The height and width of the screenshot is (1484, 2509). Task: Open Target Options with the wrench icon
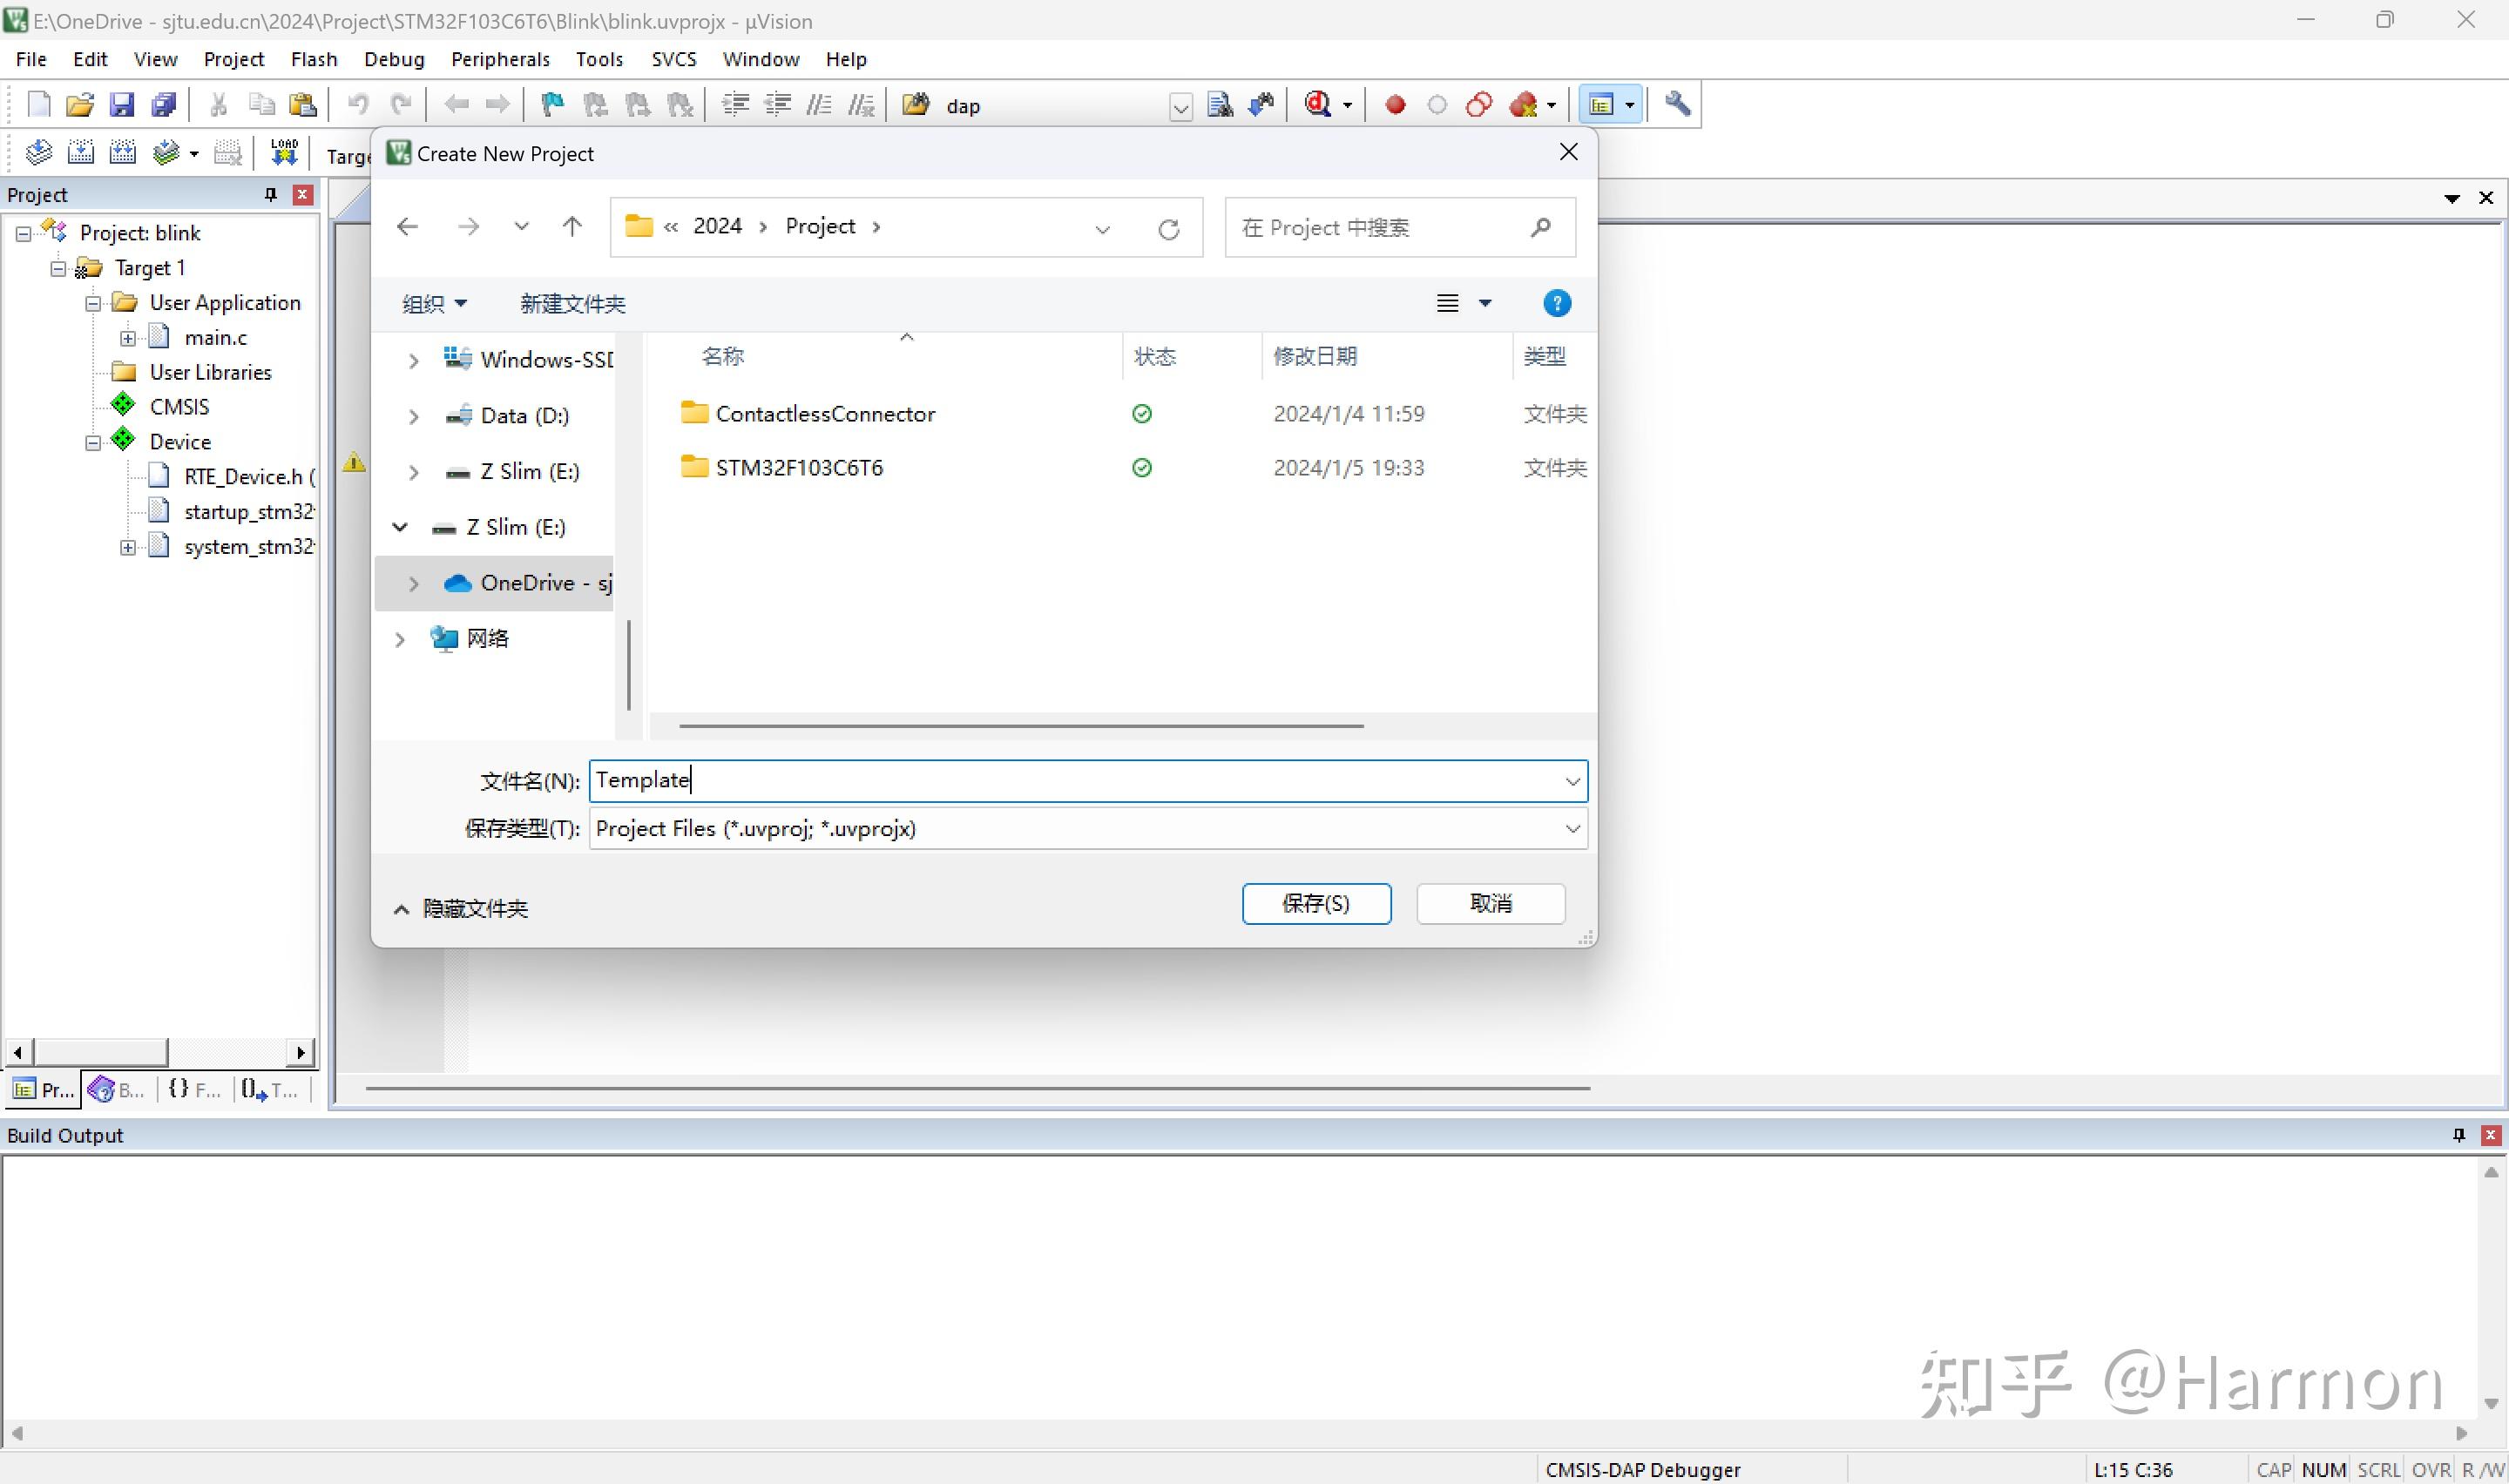click(1676, 104)
